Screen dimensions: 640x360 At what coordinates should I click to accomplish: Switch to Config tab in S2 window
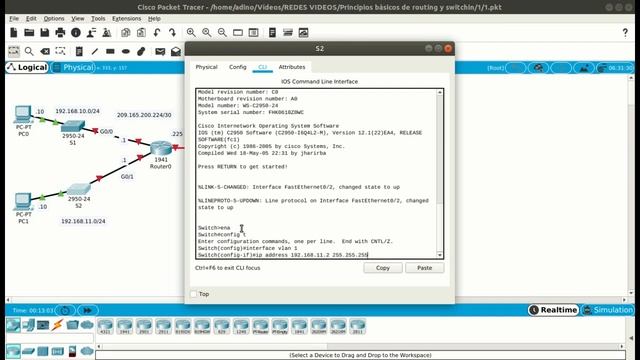point(238,67)
